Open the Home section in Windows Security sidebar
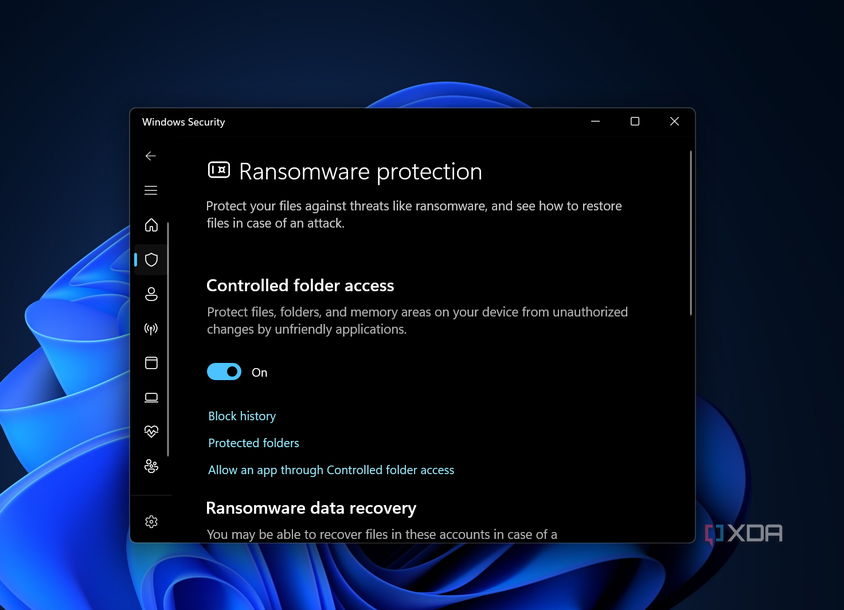This screenshot has height=610, width=844. (x=151, y=225)
